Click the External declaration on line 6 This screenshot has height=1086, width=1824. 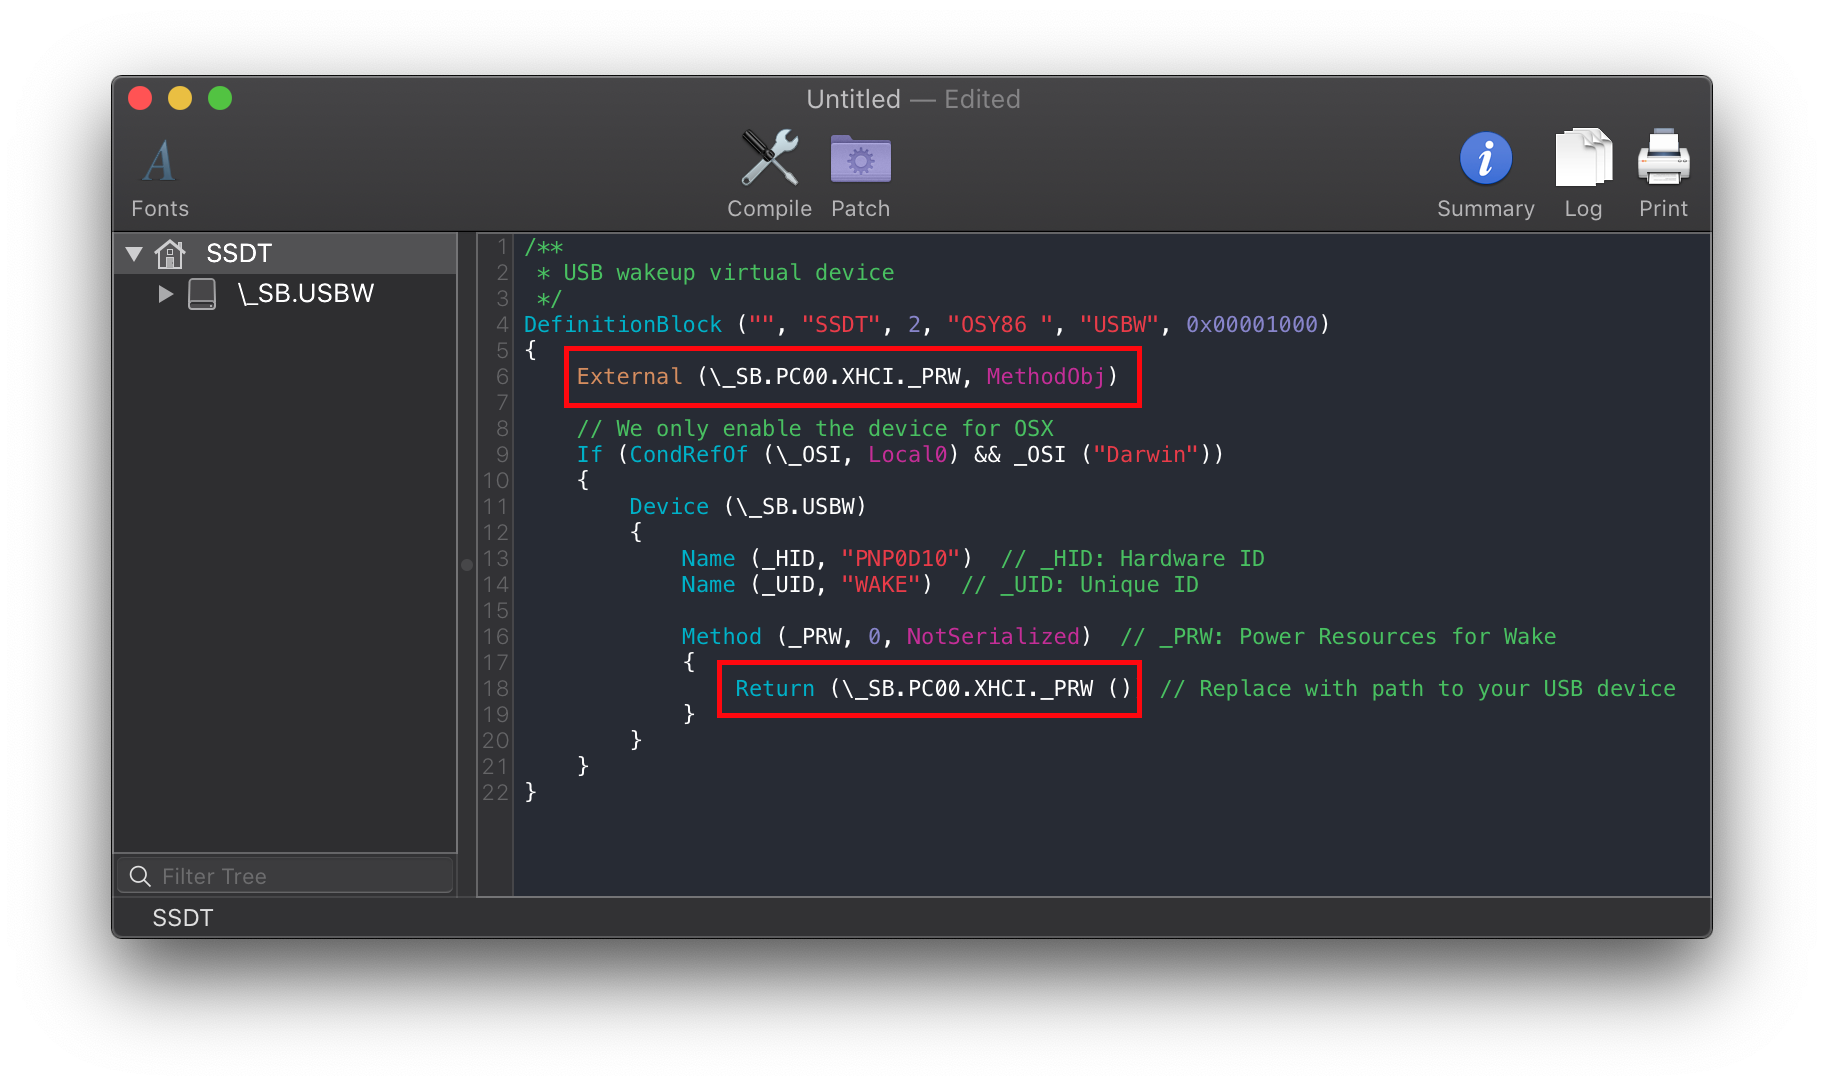coord(846,377)
